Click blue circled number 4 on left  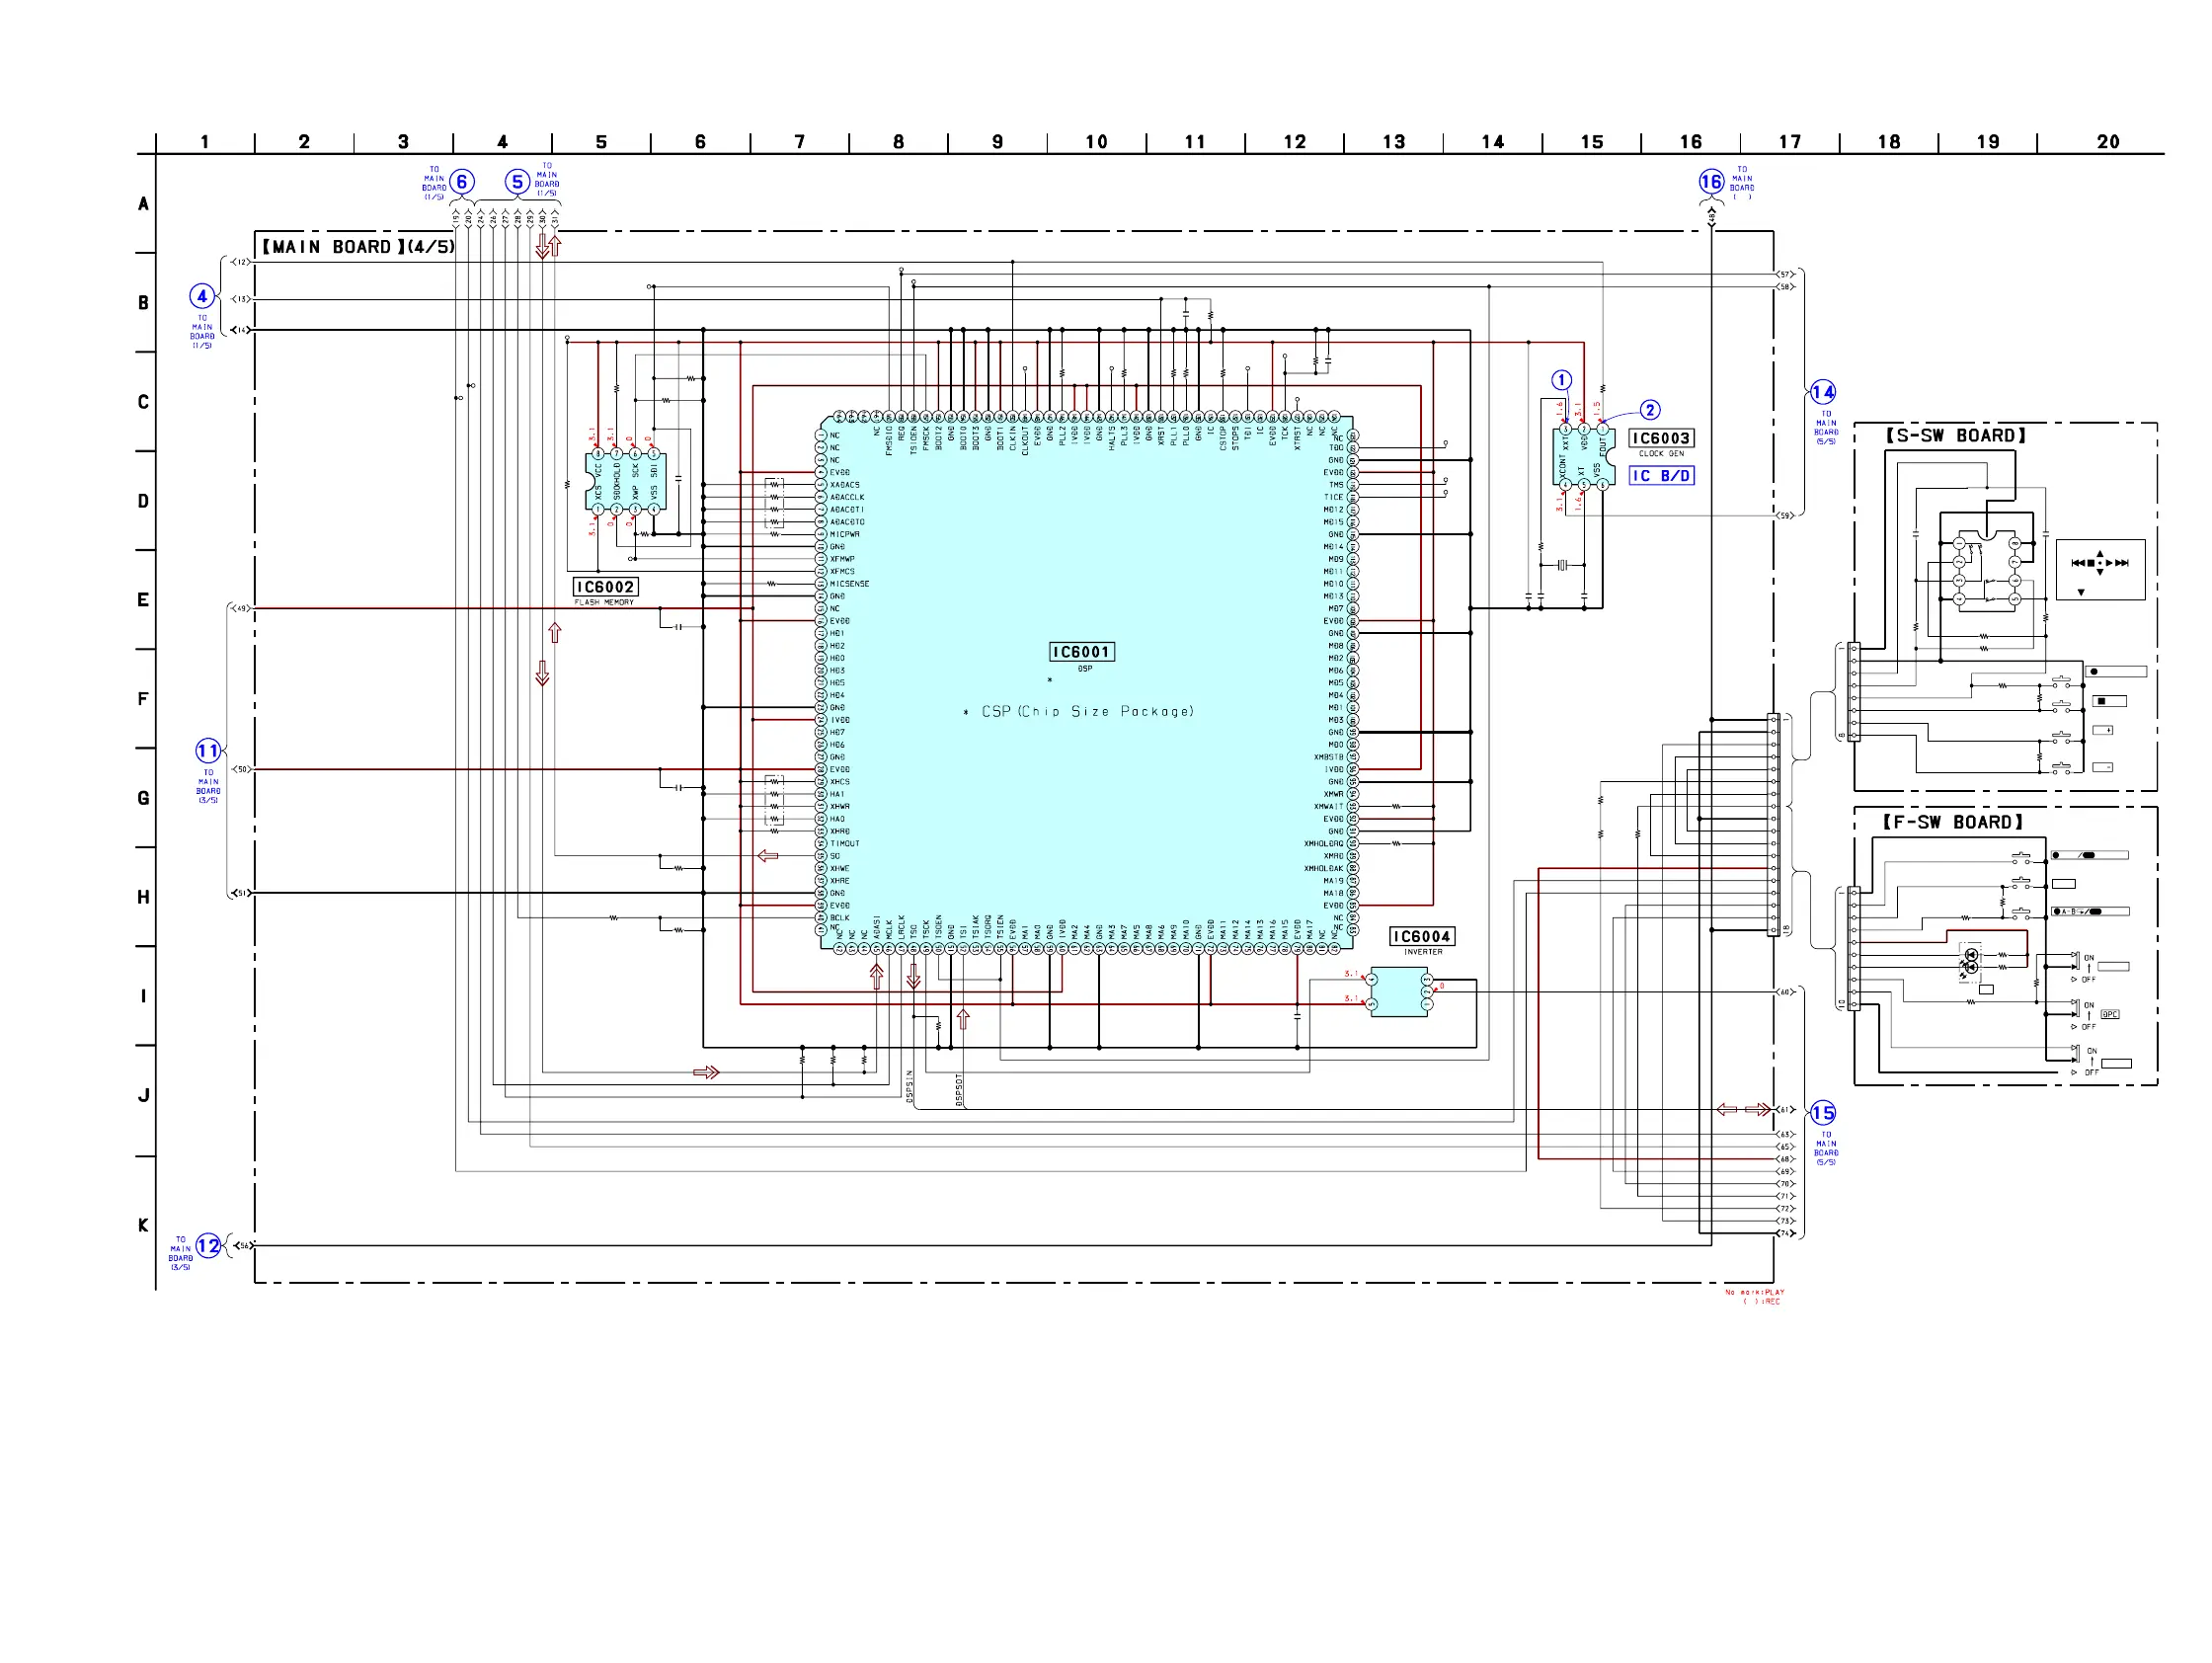(x=202, y=296)
